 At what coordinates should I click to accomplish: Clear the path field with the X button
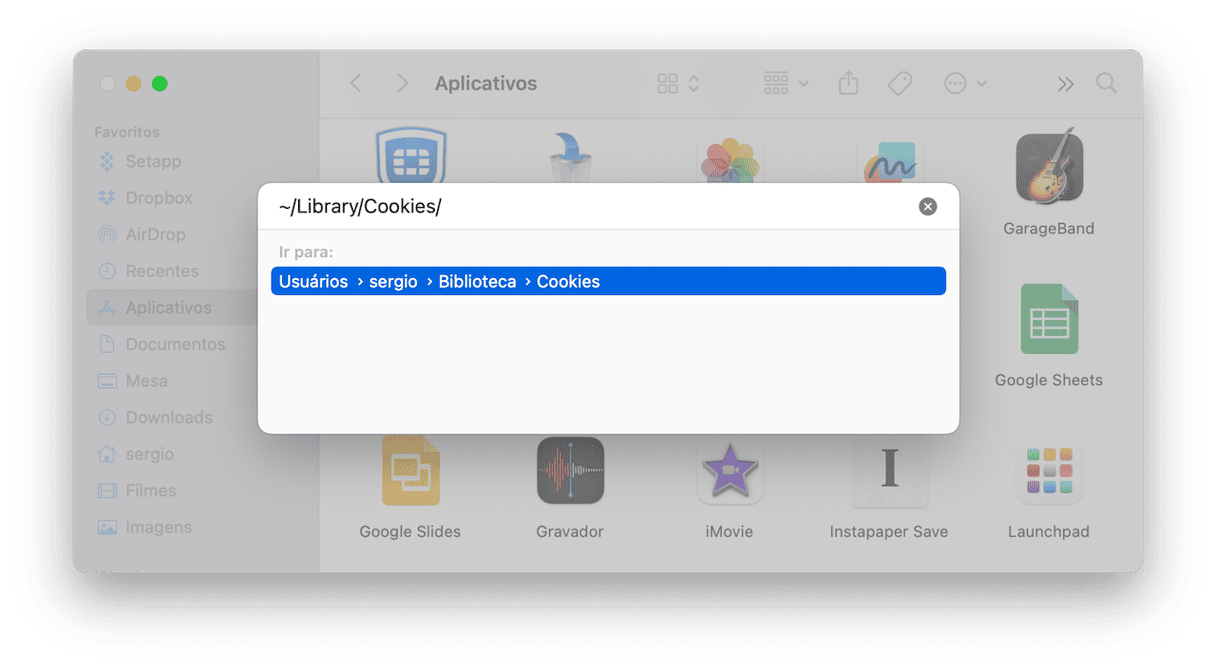[928, 207]
